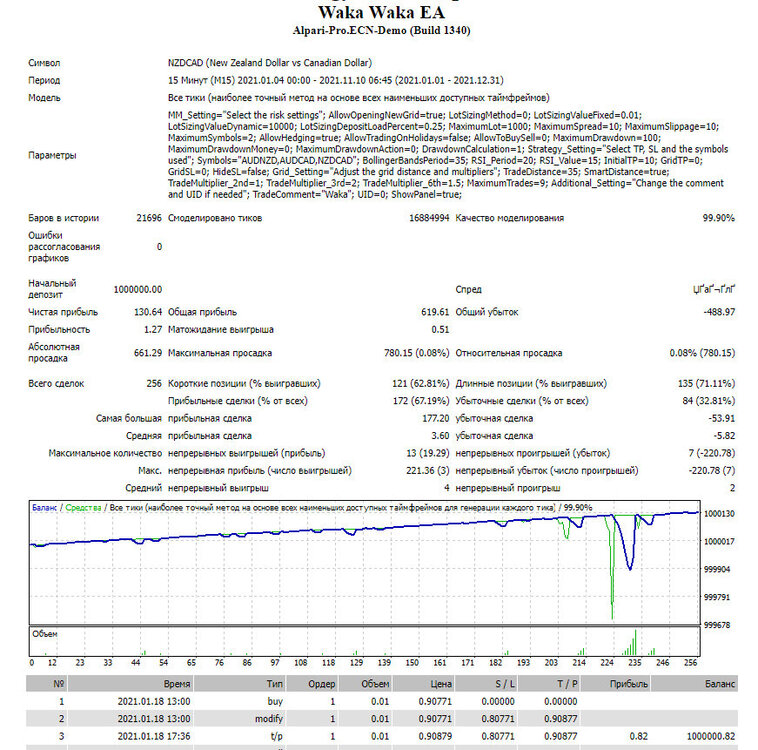Screen dimensions: 758x750
Task: Select maximal drawdown value 780.15 (0.08%)
Action: coord(416,353)
